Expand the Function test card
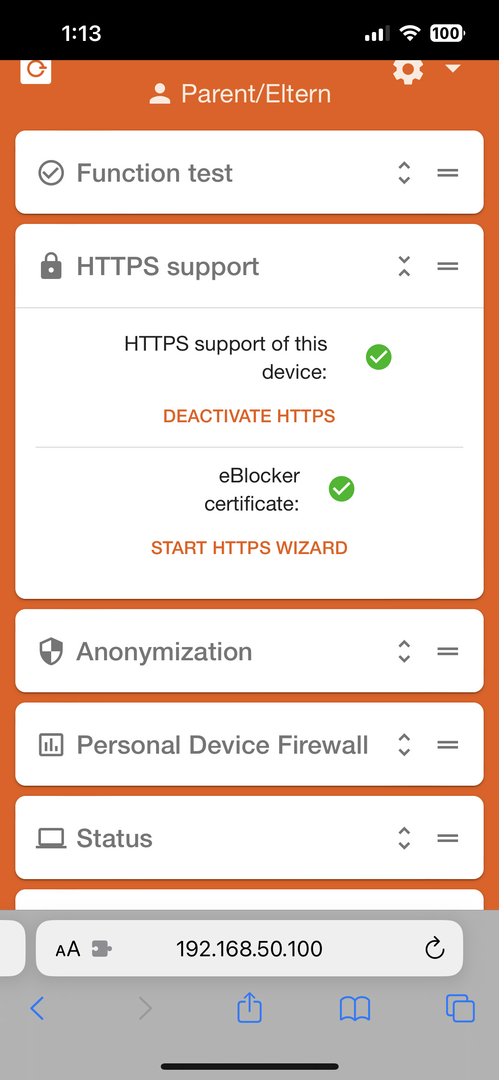Image resolution: width=499 pixels, height=1080 pixels. tap(405, 173)
